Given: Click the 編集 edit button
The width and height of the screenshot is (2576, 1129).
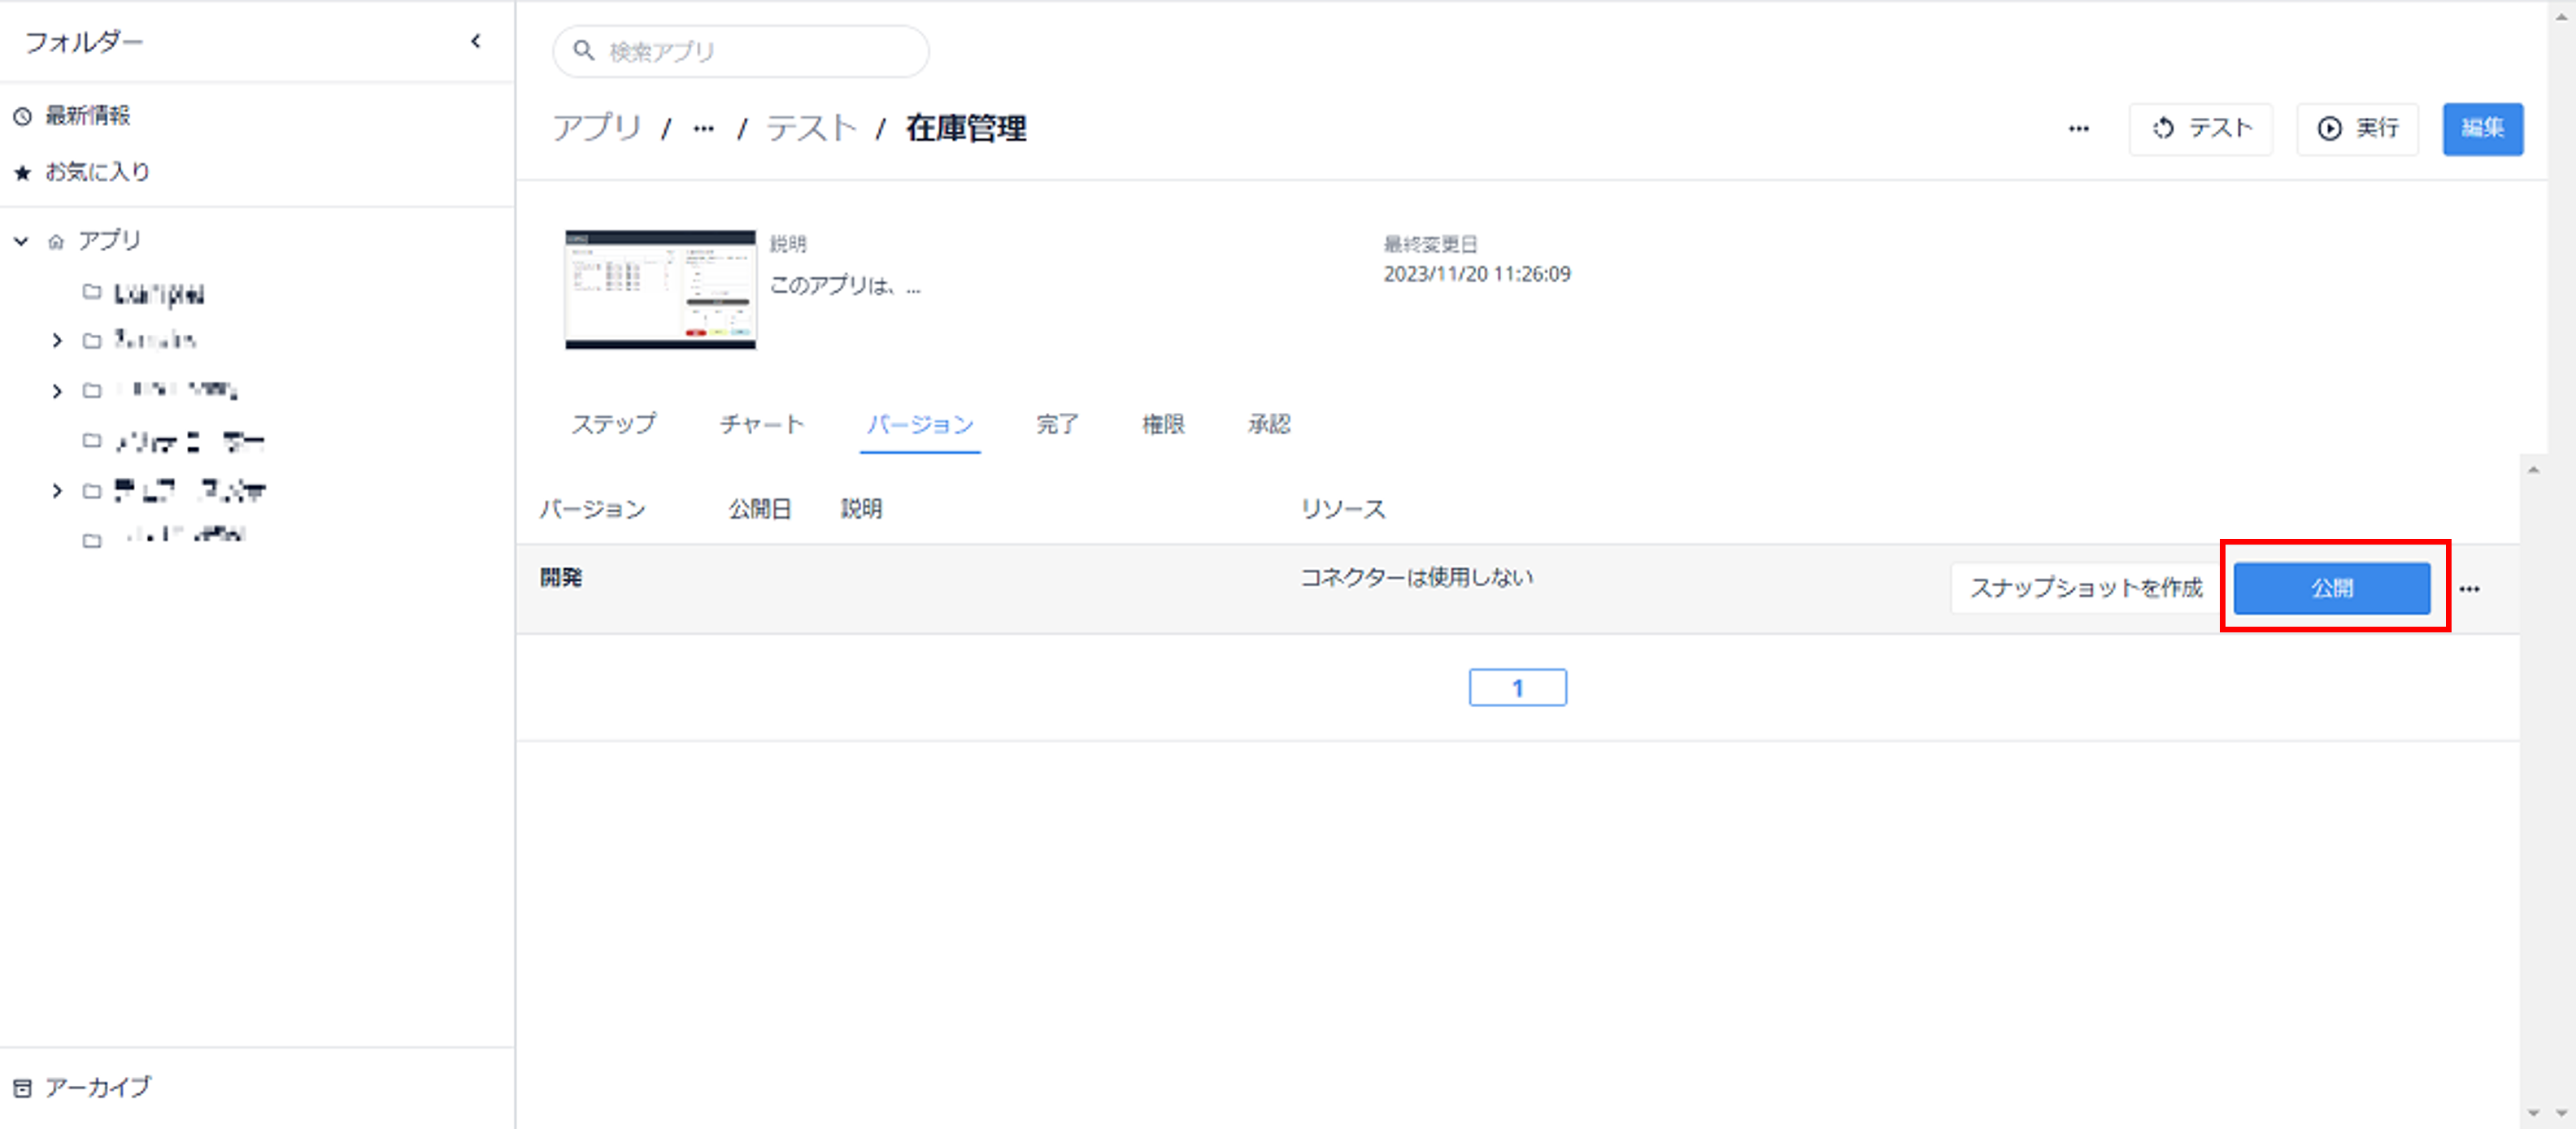Looking at the screenshot, I should pos(2482,129).
